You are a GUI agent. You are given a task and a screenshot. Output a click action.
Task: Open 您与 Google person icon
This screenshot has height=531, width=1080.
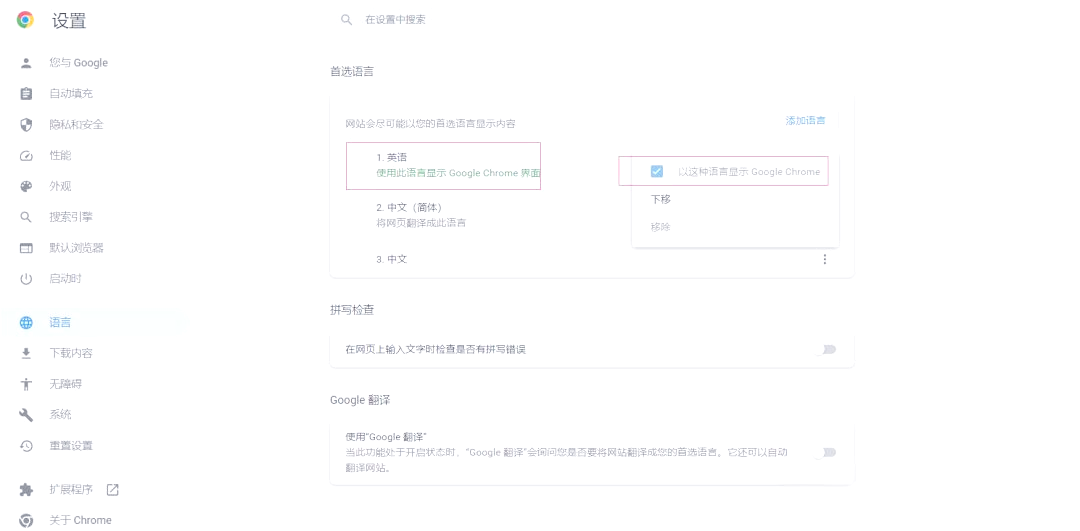pos(27,63)
